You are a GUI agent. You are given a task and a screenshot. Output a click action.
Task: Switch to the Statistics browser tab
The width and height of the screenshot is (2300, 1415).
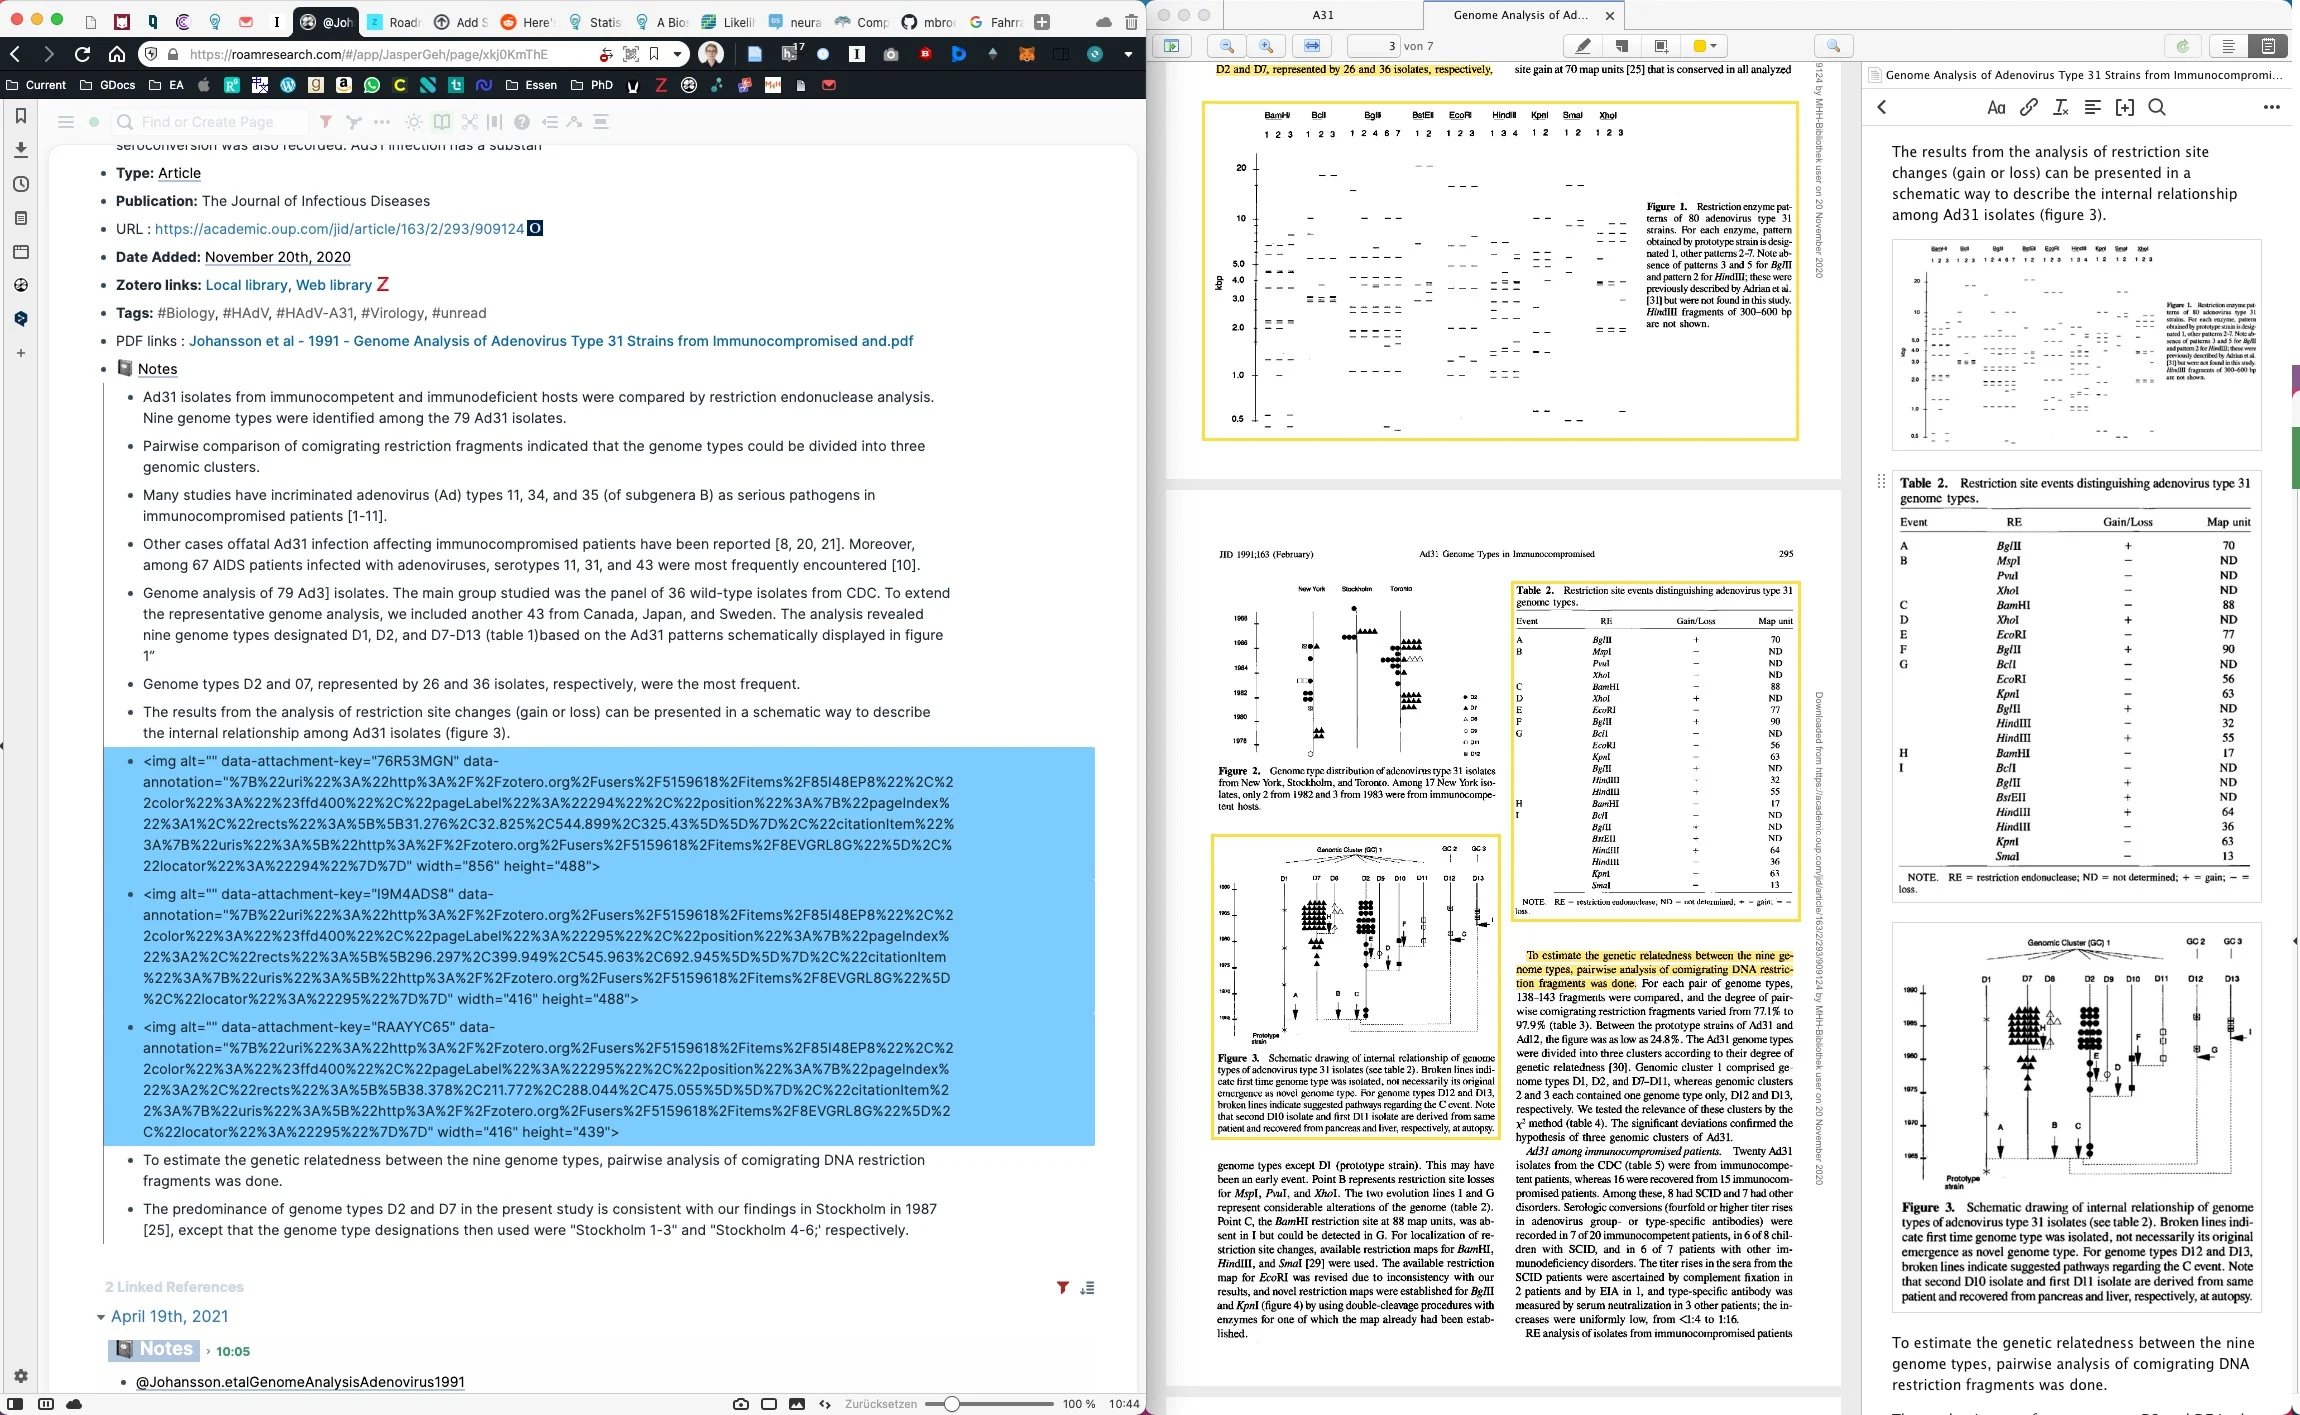[595, 21]
